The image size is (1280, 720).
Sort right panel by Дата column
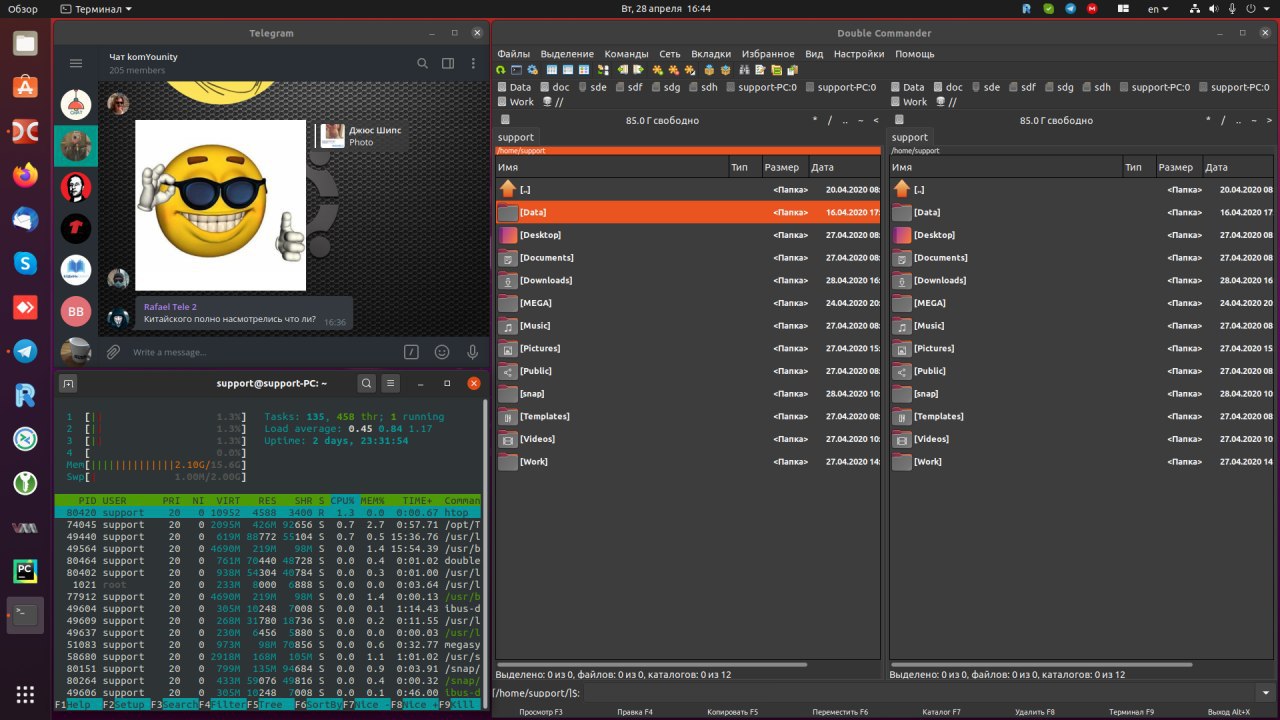pos(1238,167)
